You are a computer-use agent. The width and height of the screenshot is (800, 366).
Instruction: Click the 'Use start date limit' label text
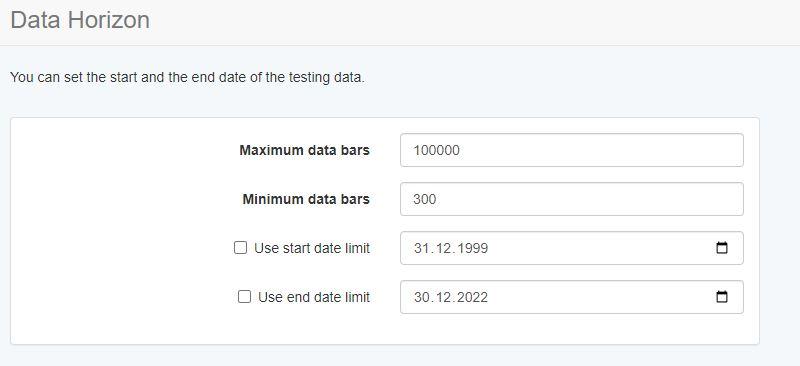coord(312,248)
